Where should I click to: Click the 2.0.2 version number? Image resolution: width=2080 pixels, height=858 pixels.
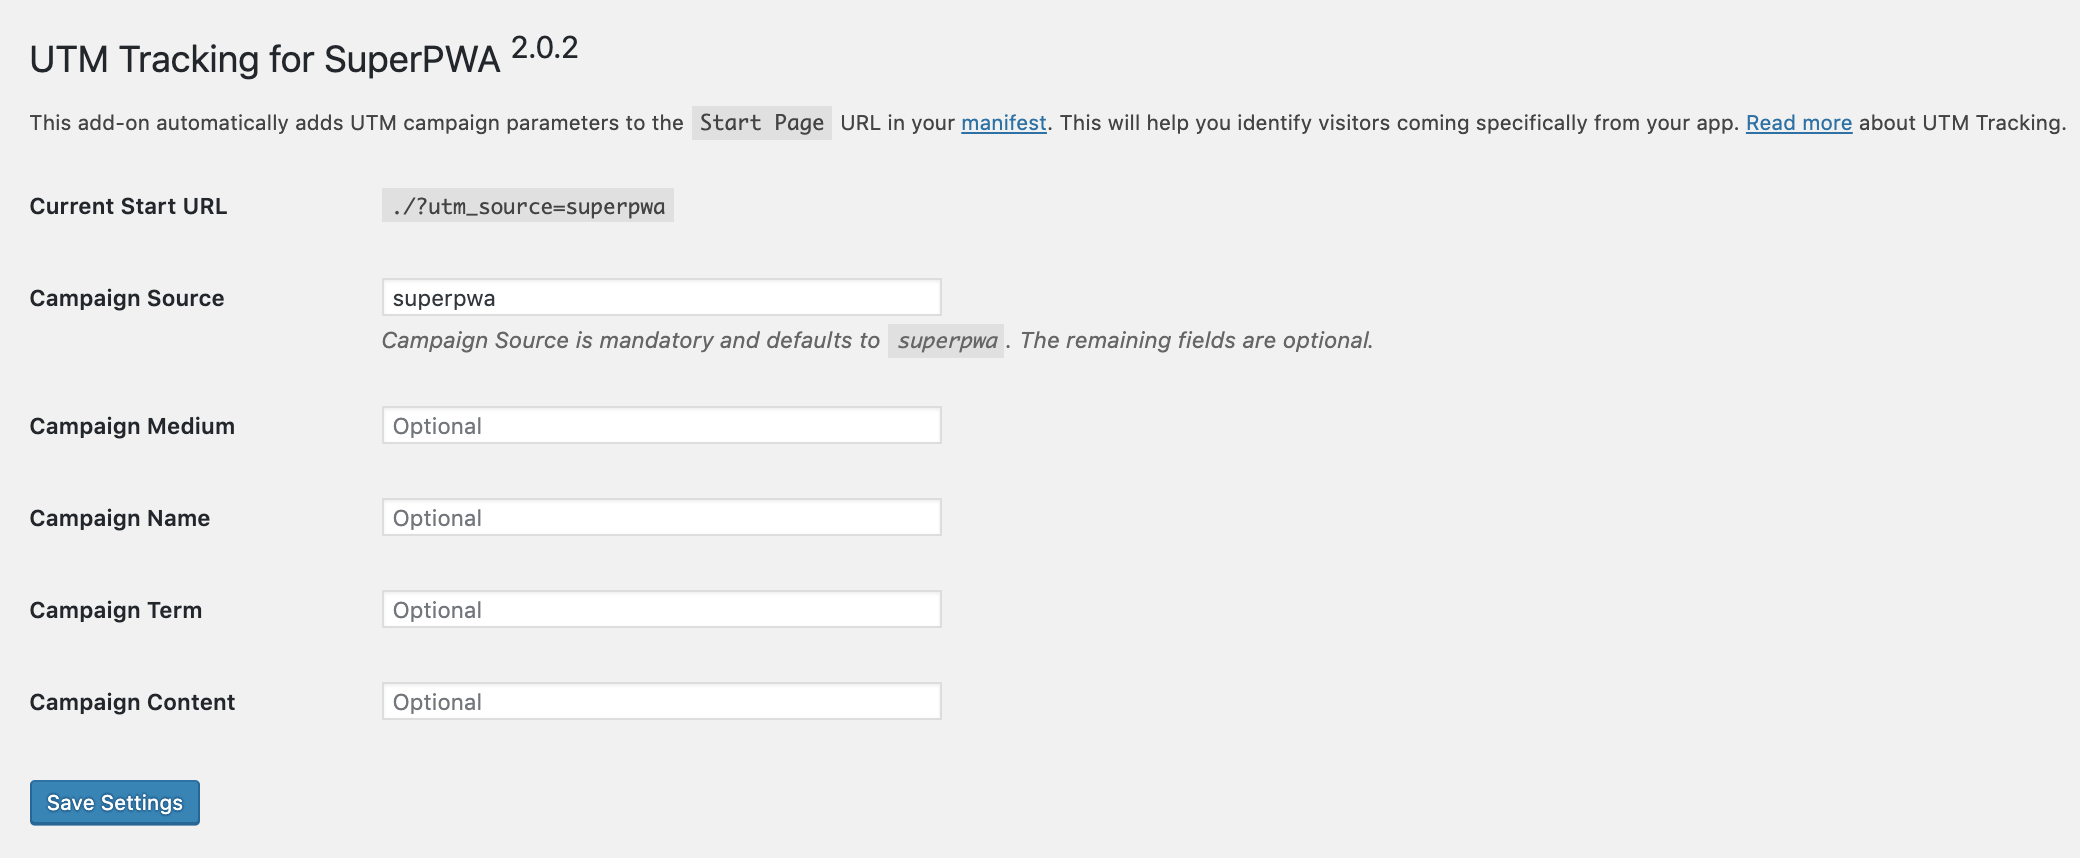click(544, 48)
